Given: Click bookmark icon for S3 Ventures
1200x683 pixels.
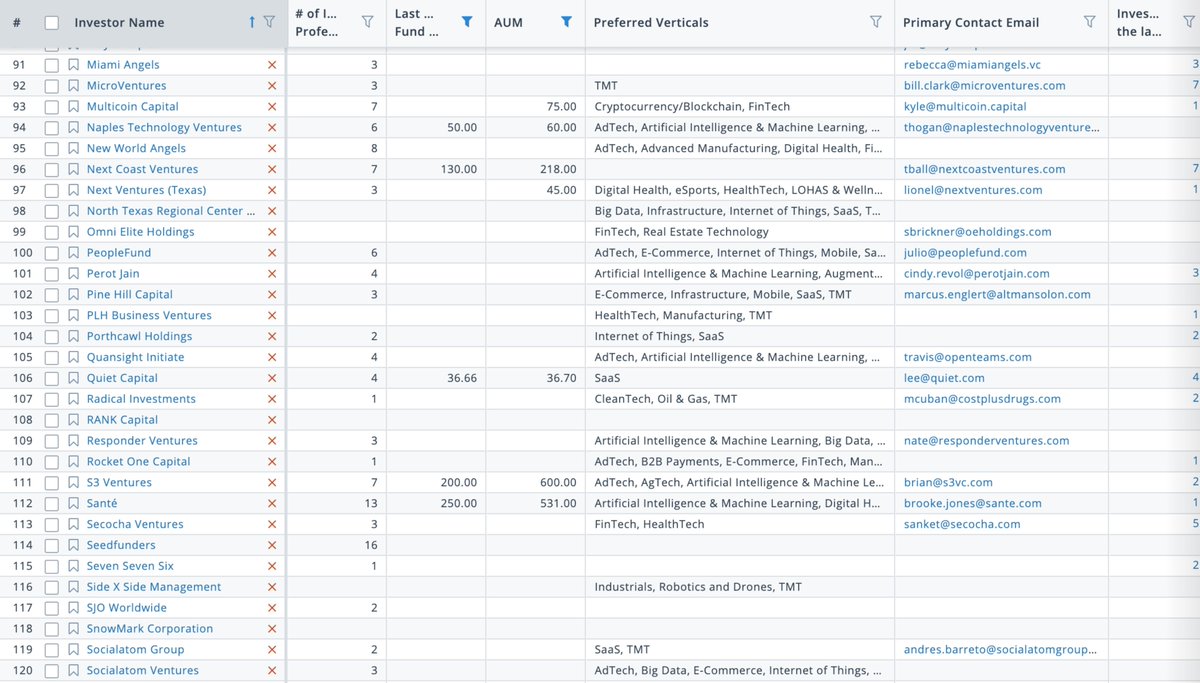Looking at the screenshot, I should (x=74, y=483).
